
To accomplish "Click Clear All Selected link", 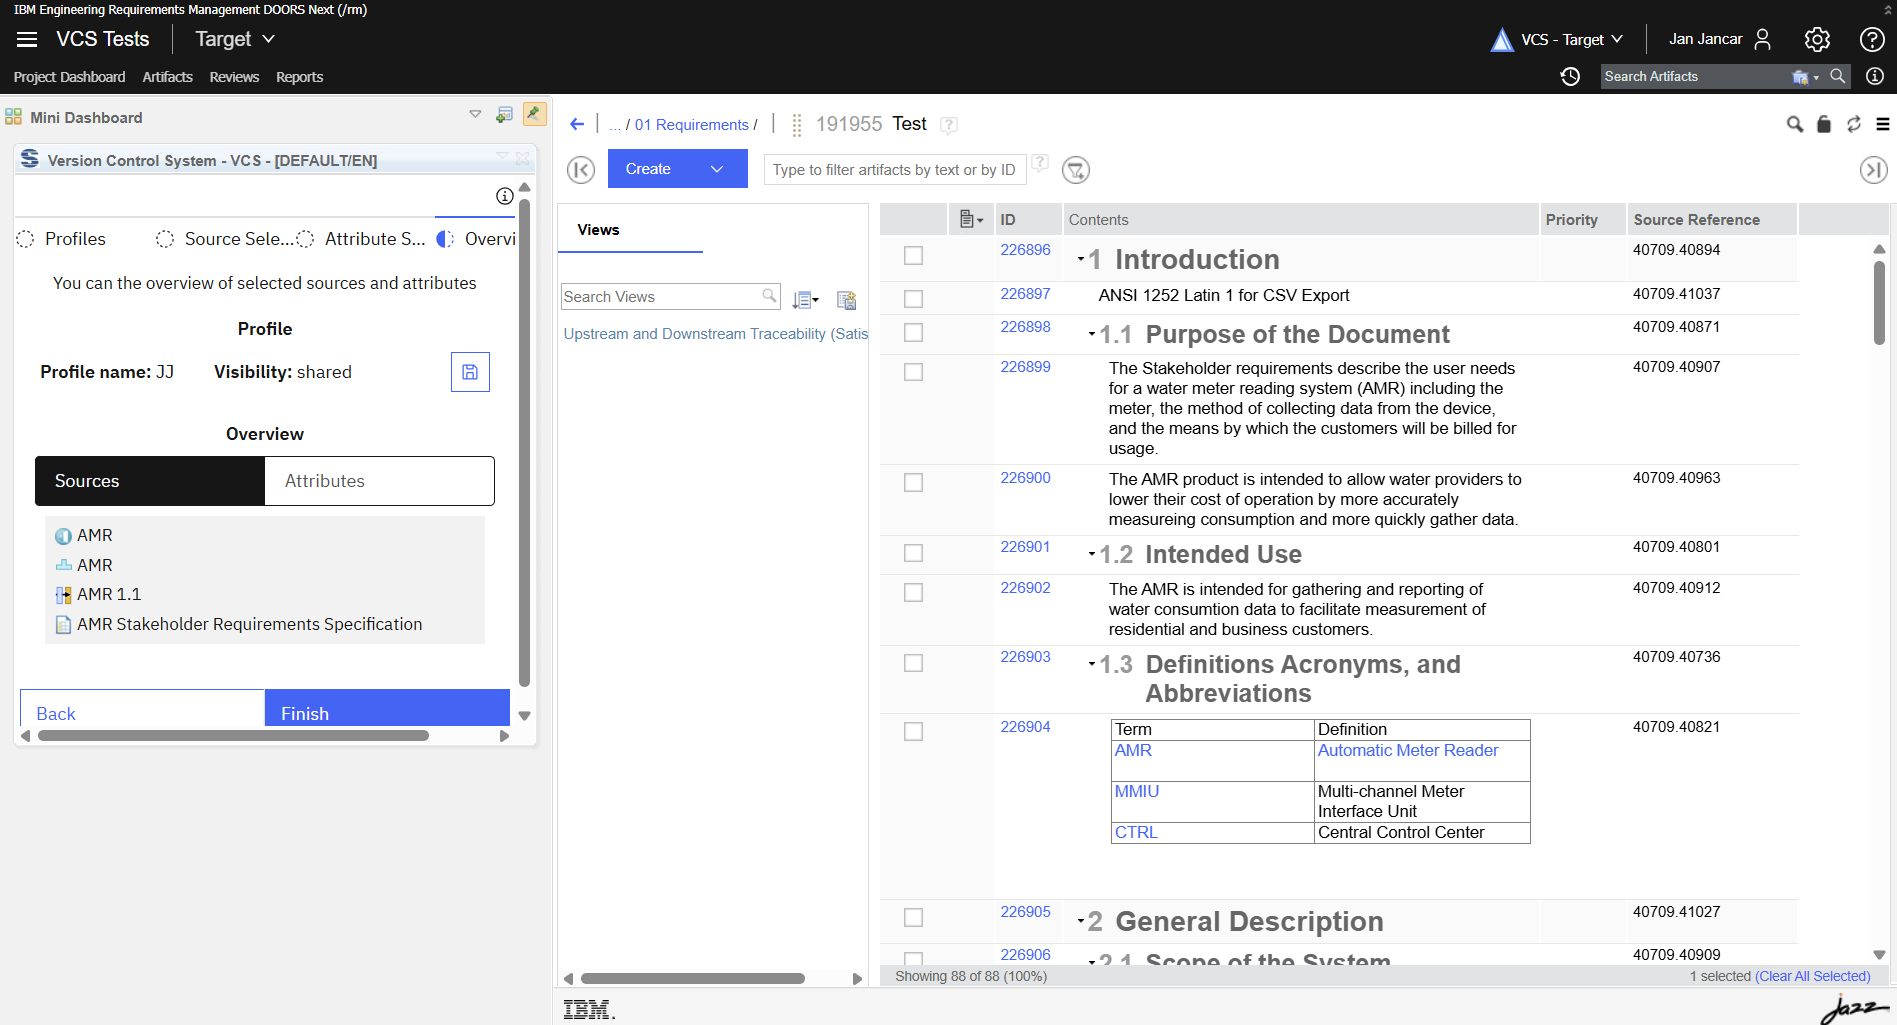I will tap(1812, 976).
